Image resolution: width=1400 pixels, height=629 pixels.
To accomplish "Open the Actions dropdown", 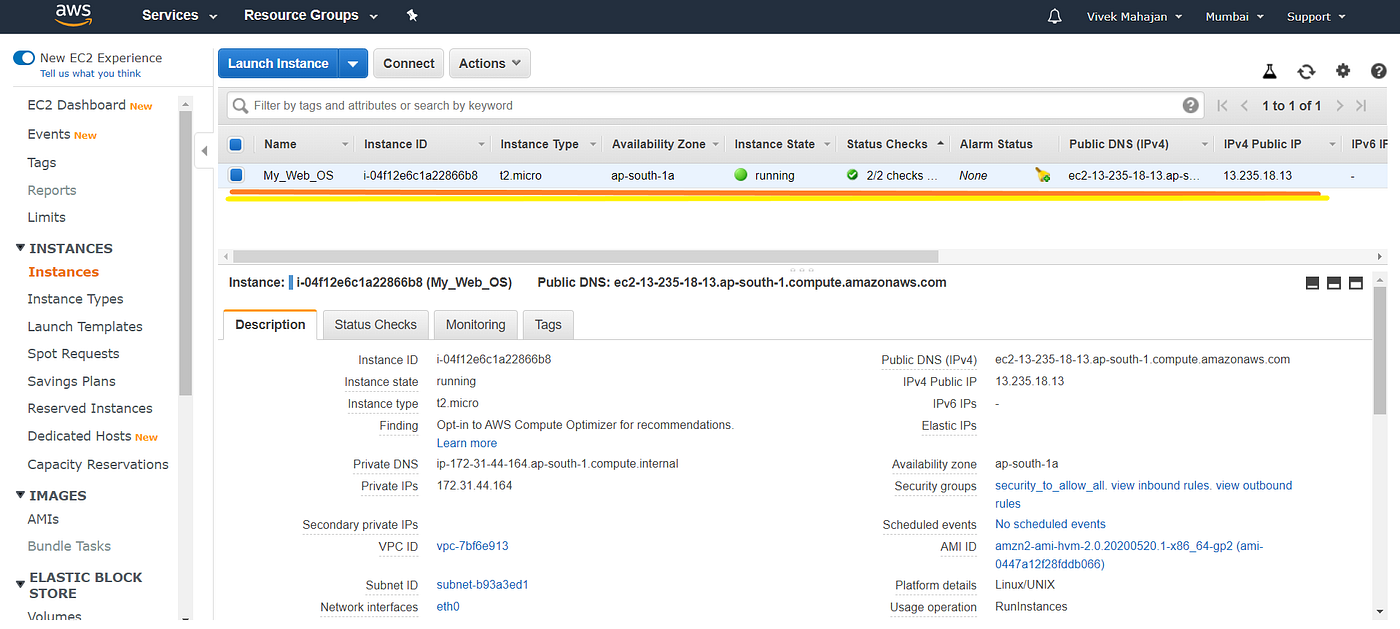I will [489, 62].
